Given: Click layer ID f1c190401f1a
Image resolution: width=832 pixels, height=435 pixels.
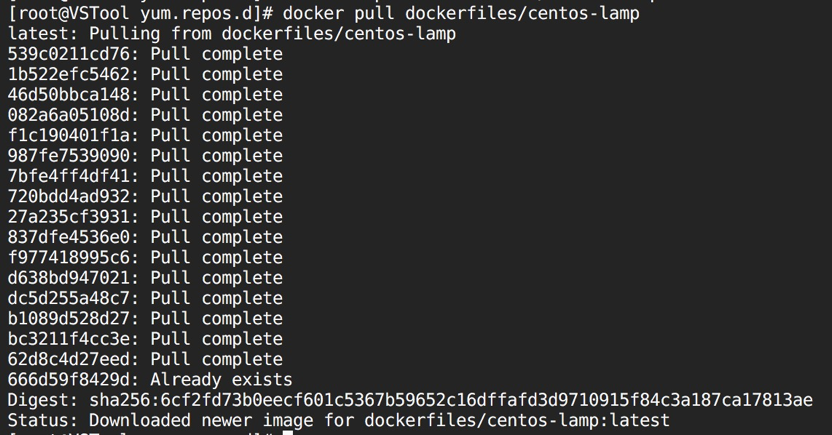Looking at the screenshot, I should click(x=68, y=135).
